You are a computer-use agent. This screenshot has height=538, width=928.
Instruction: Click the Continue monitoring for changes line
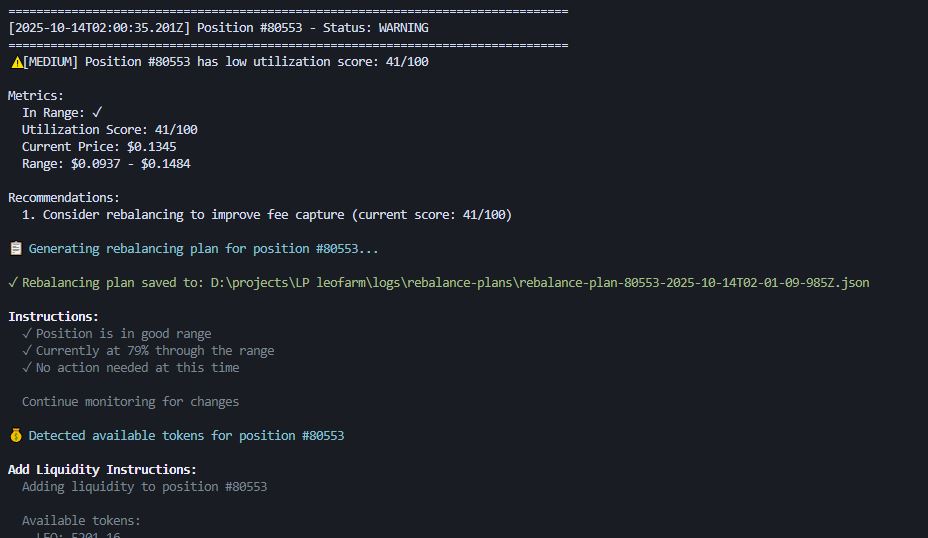(130, 402)
